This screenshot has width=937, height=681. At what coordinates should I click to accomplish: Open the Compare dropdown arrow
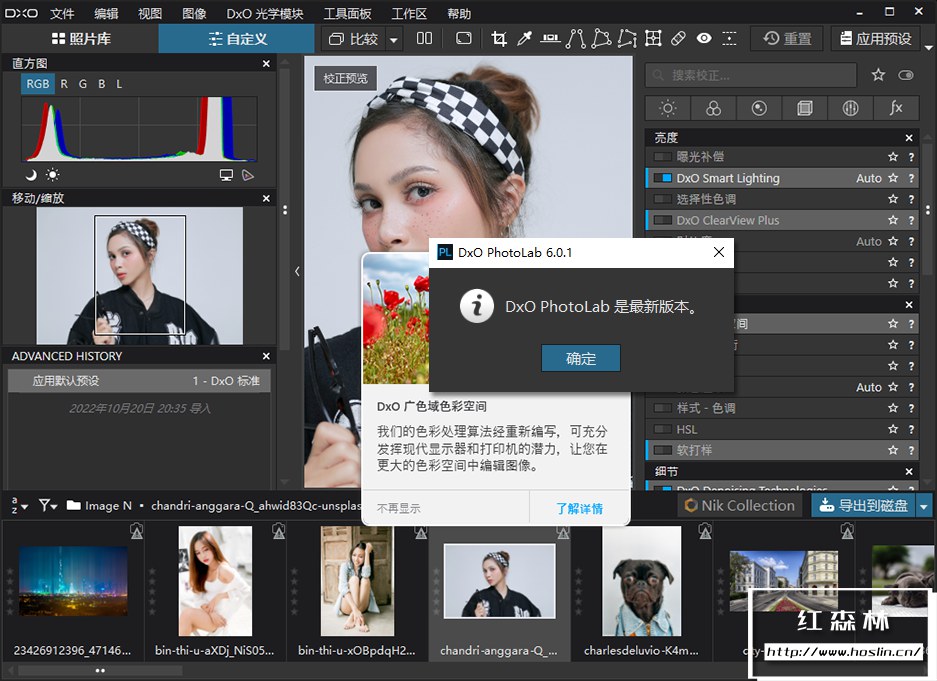point(394,40)
